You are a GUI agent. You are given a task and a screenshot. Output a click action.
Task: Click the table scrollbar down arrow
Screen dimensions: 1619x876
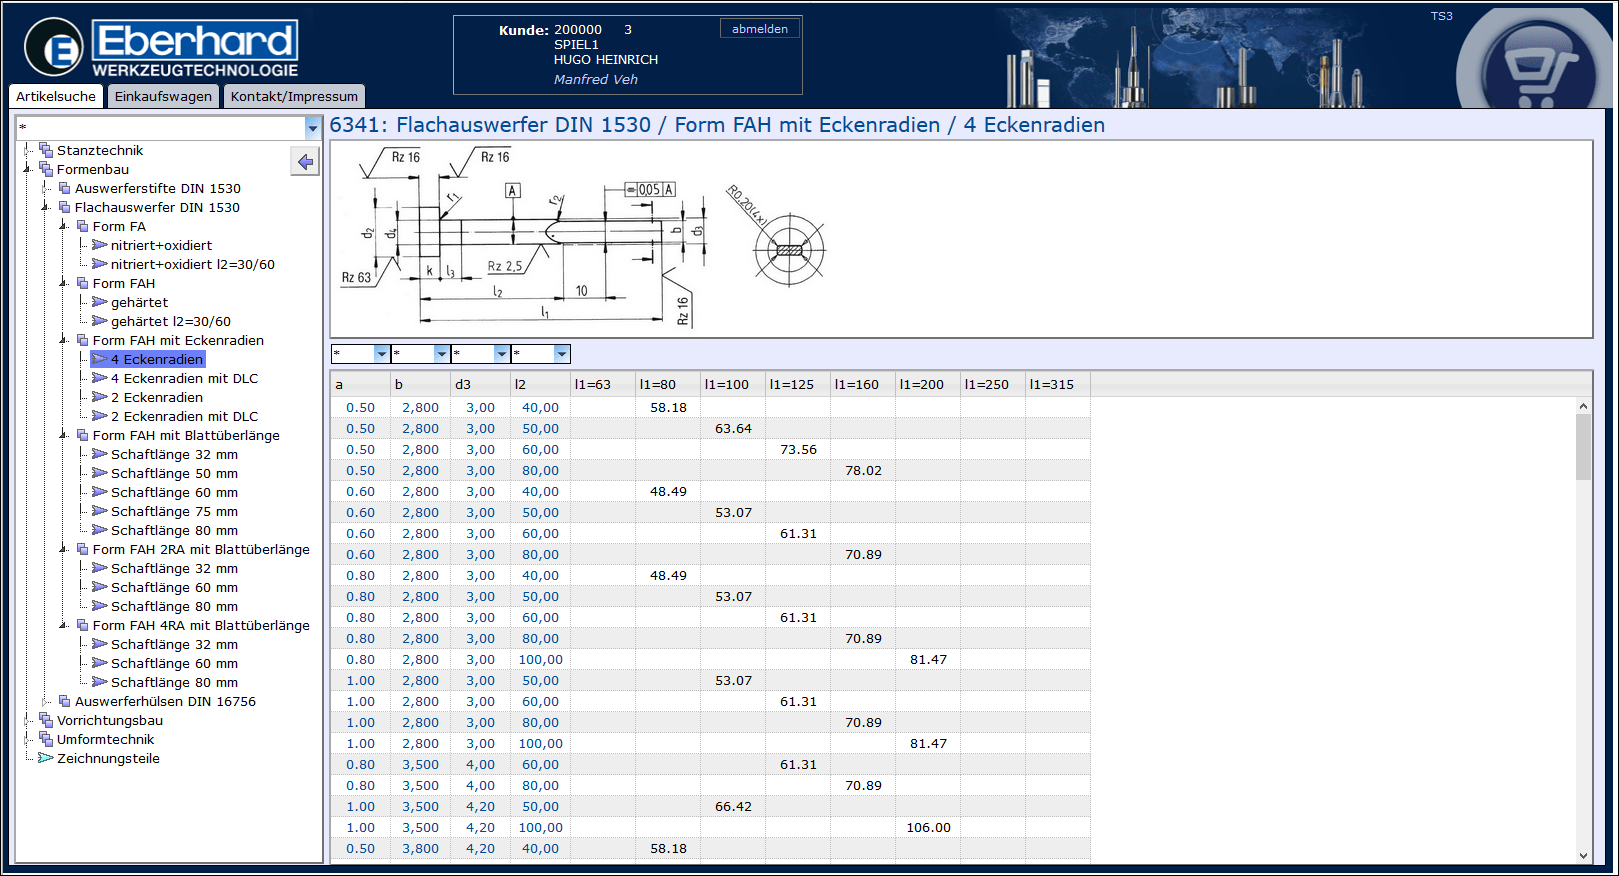coord(1583,855)
